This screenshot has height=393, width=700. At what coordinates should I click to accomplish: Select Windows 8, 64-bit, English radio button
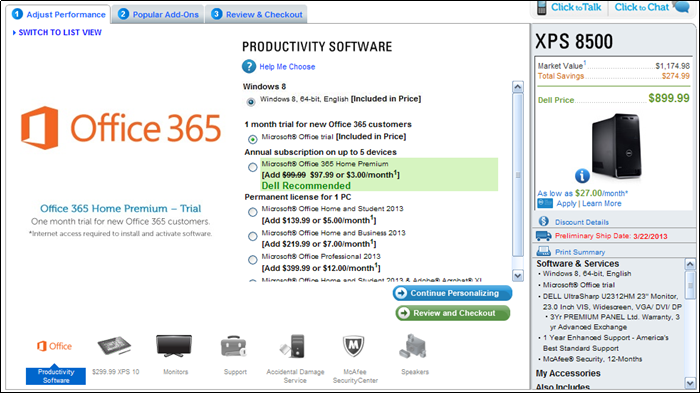[x=251, y=102]
